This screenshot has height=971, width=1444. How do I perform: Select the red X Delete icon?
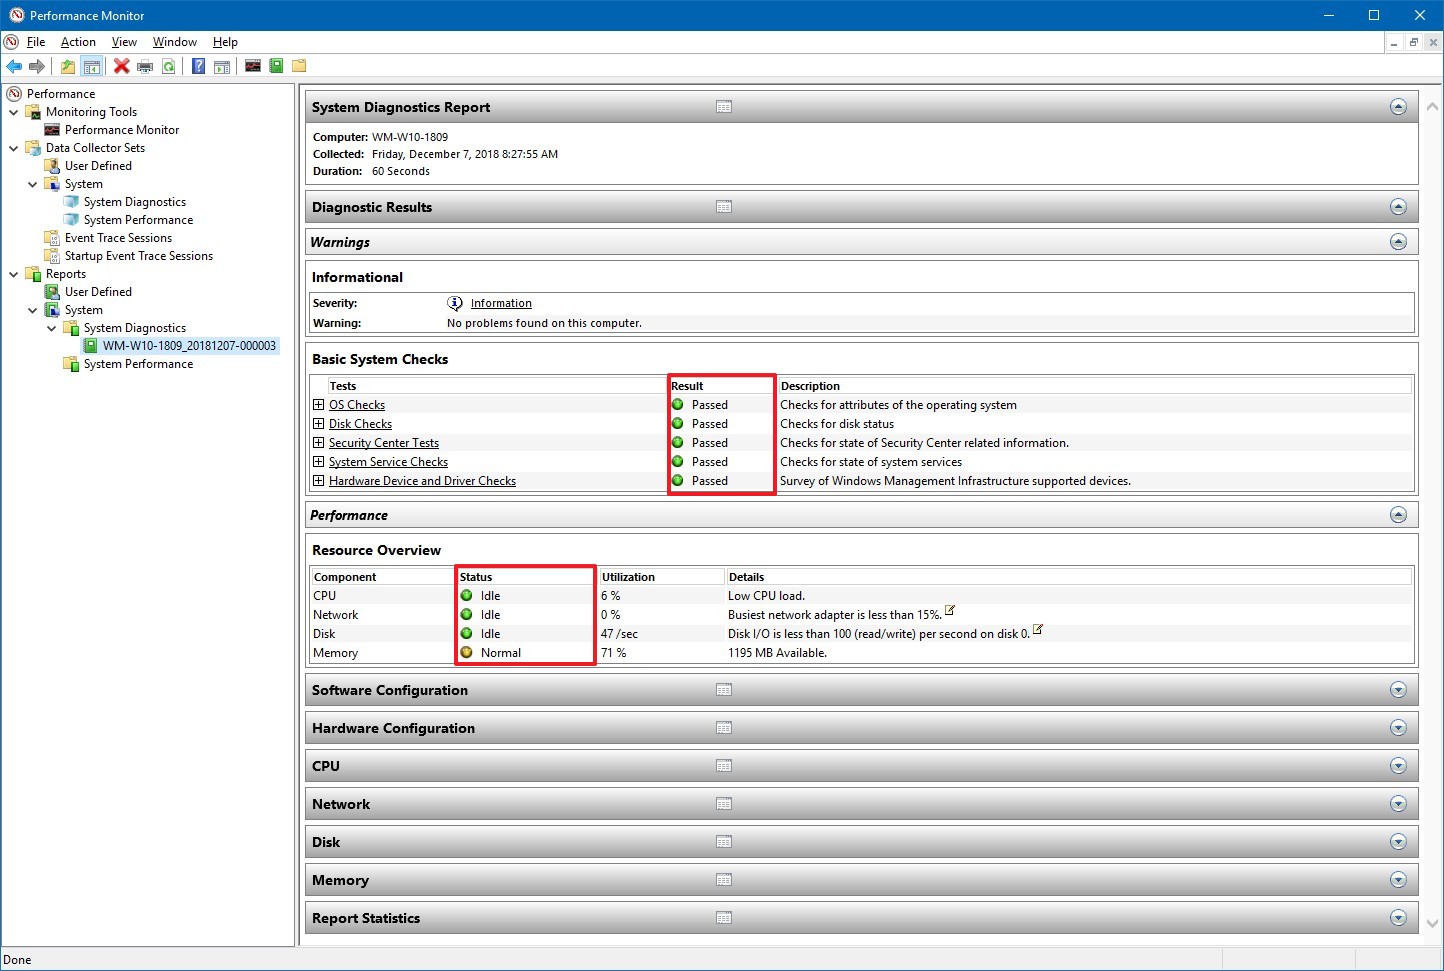(121, 66)
